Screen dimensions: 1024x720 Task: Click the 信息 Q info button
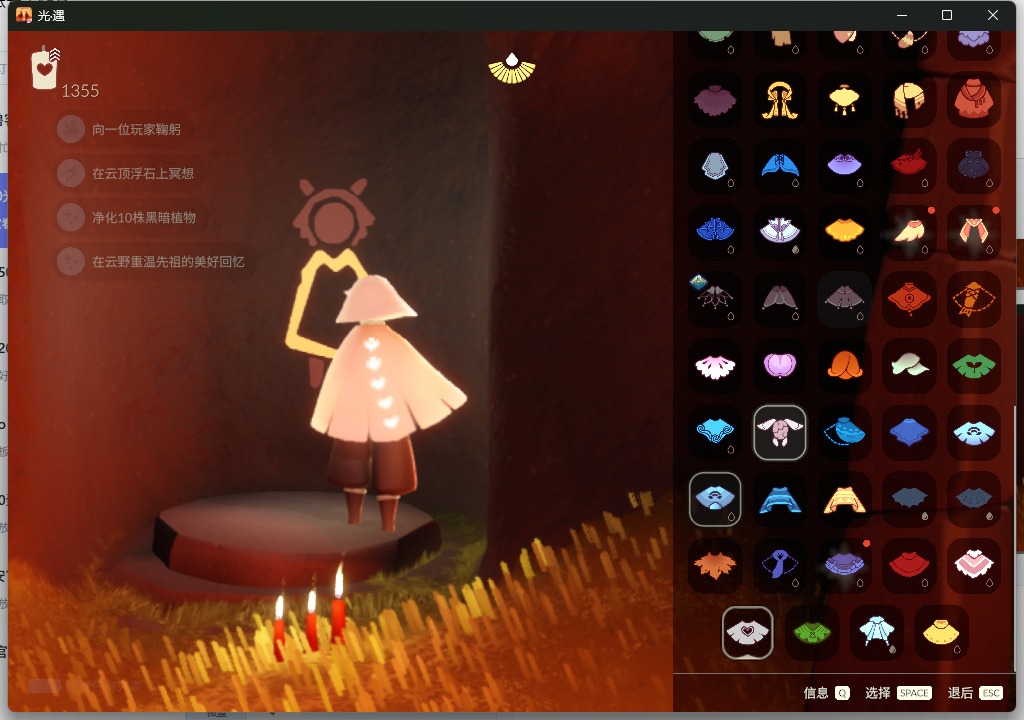826,693
